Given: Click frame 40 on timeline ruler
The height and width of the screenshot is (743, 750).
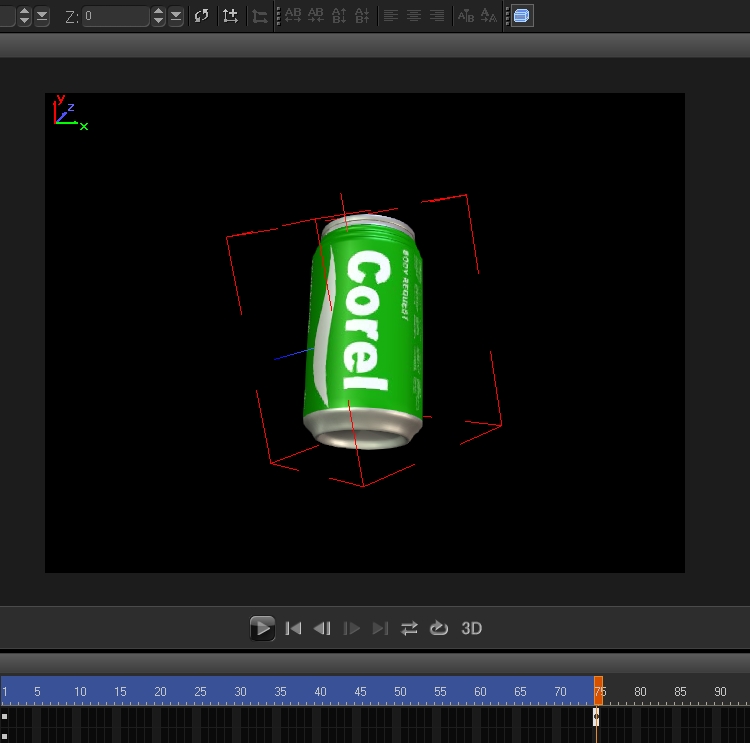Looking at the screenshot, I should 320,692.
